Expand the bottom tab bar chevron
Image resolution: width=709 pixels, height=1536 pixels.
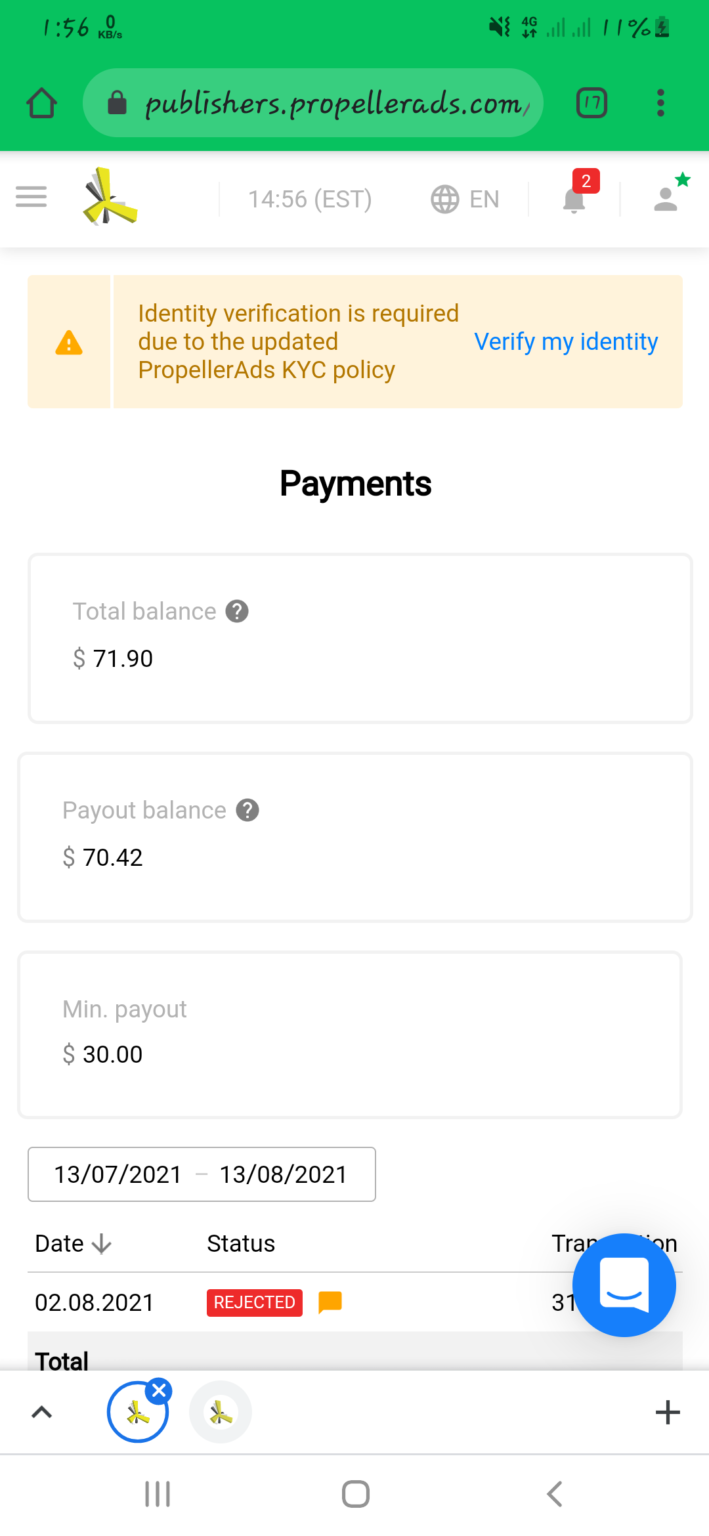(x=41, y=1412)
